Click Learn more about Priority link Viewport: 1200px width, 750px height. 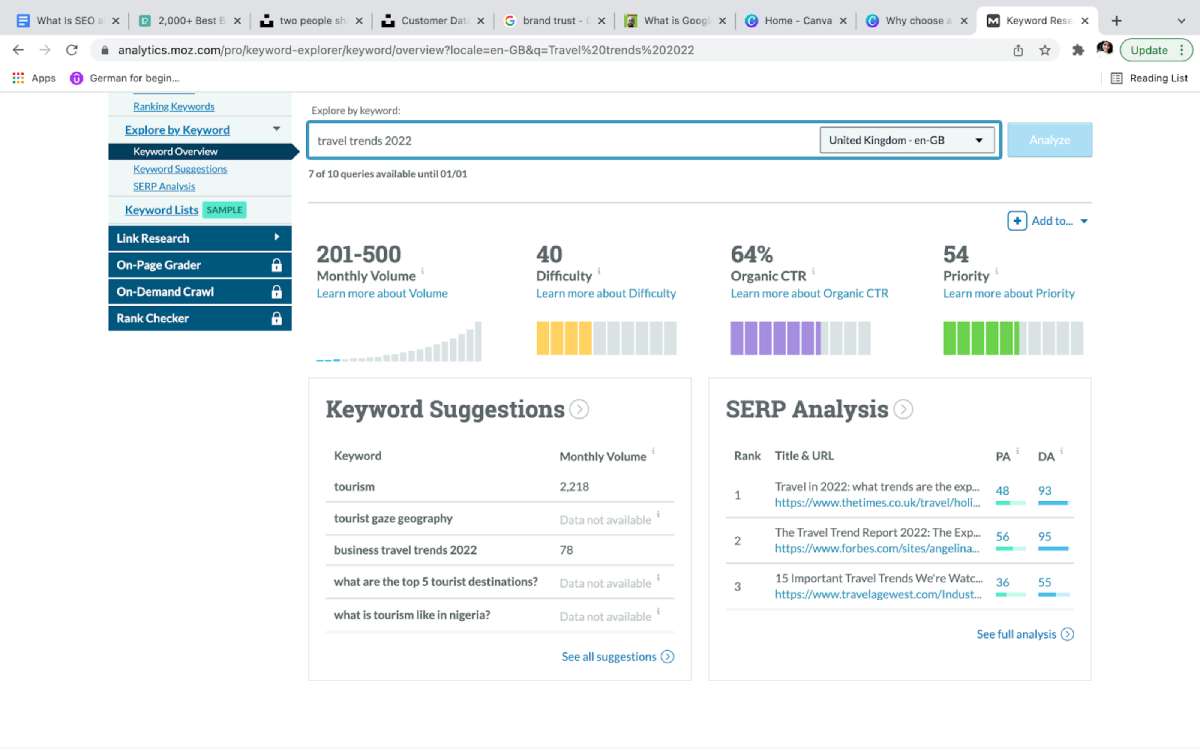tap(1009, 293)
